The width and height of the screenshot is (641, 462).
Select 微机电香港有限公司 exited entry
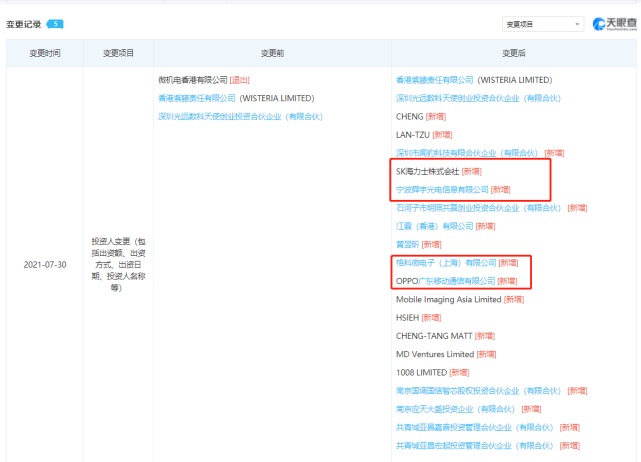204,80
